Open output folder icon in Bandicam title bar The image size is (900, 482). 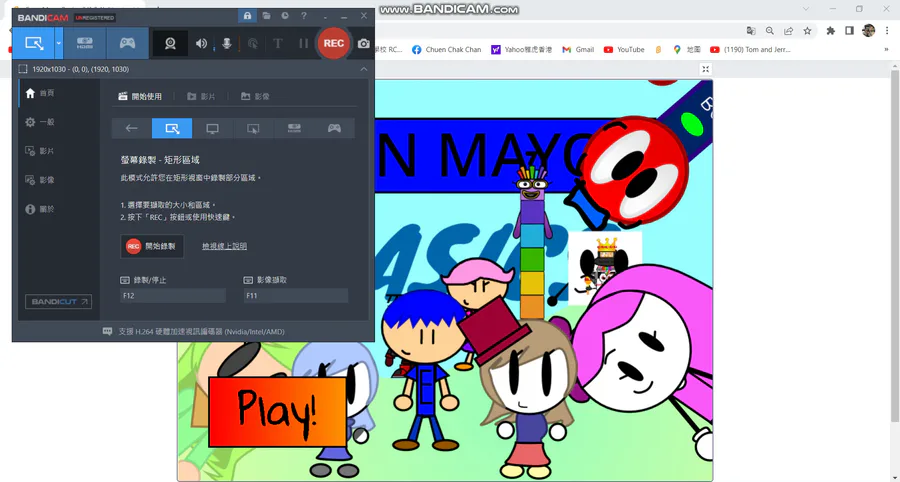266,16
